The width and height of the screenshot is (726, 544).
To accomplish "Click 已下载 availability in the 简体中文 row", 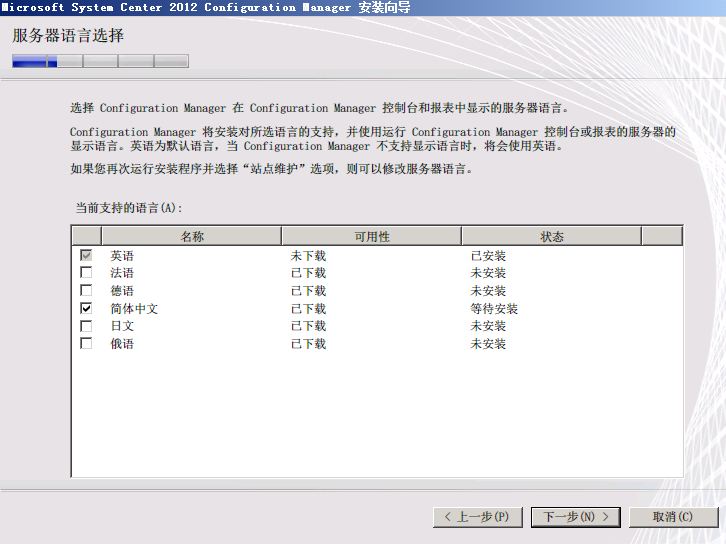I will pyautogui.click(x=308, y=308).
